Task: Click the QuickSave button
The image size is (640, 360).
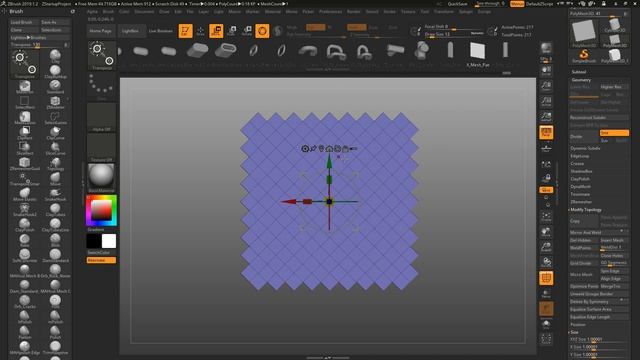Action: click(457, 4)
